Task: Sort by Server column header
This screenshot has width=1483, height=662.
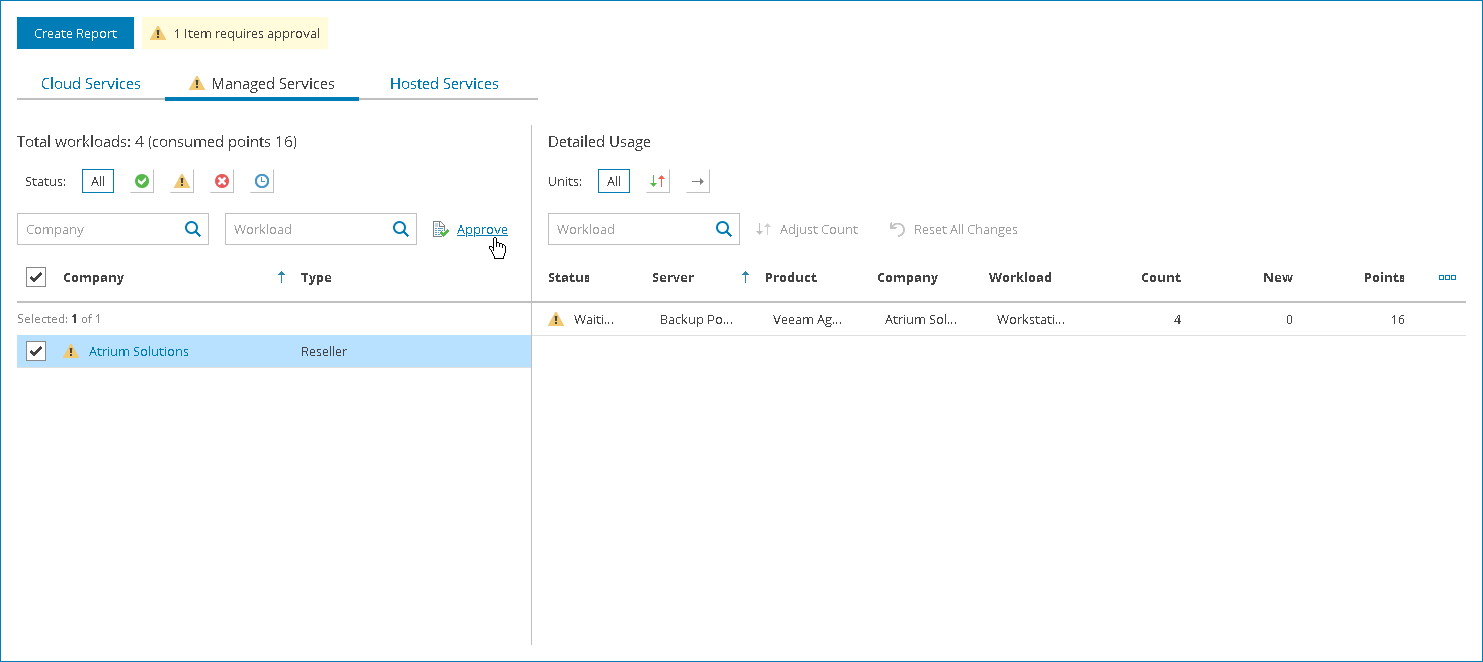Action: [673, 278]
